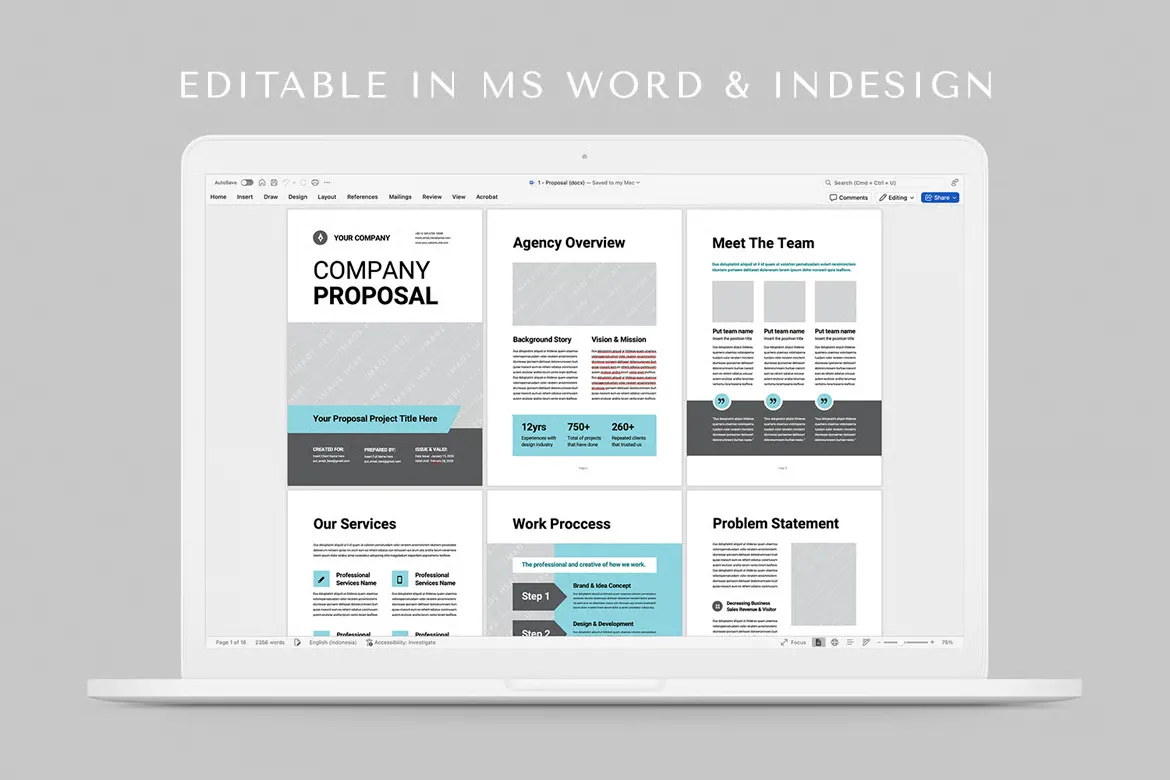Click the YOUR COMPANY logo icon
Image resolution: width=1170 pixels, height=780 pixels.
tap(320, 238)
